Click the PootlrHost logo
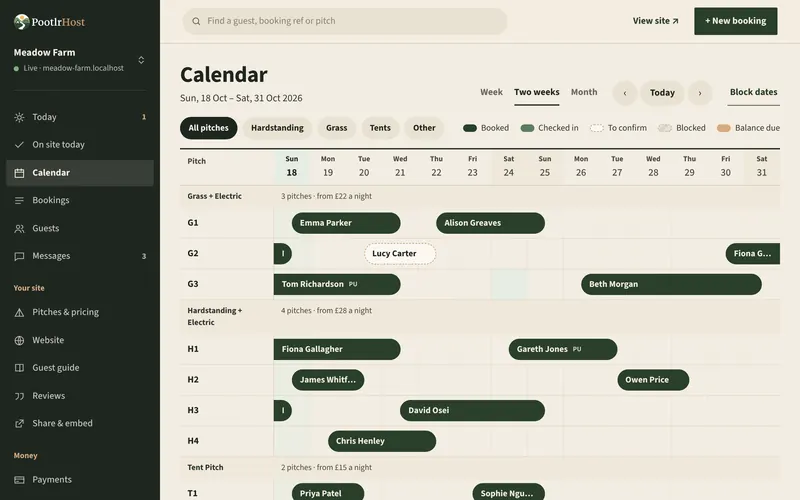800x500 pixels. coord(49,21)
